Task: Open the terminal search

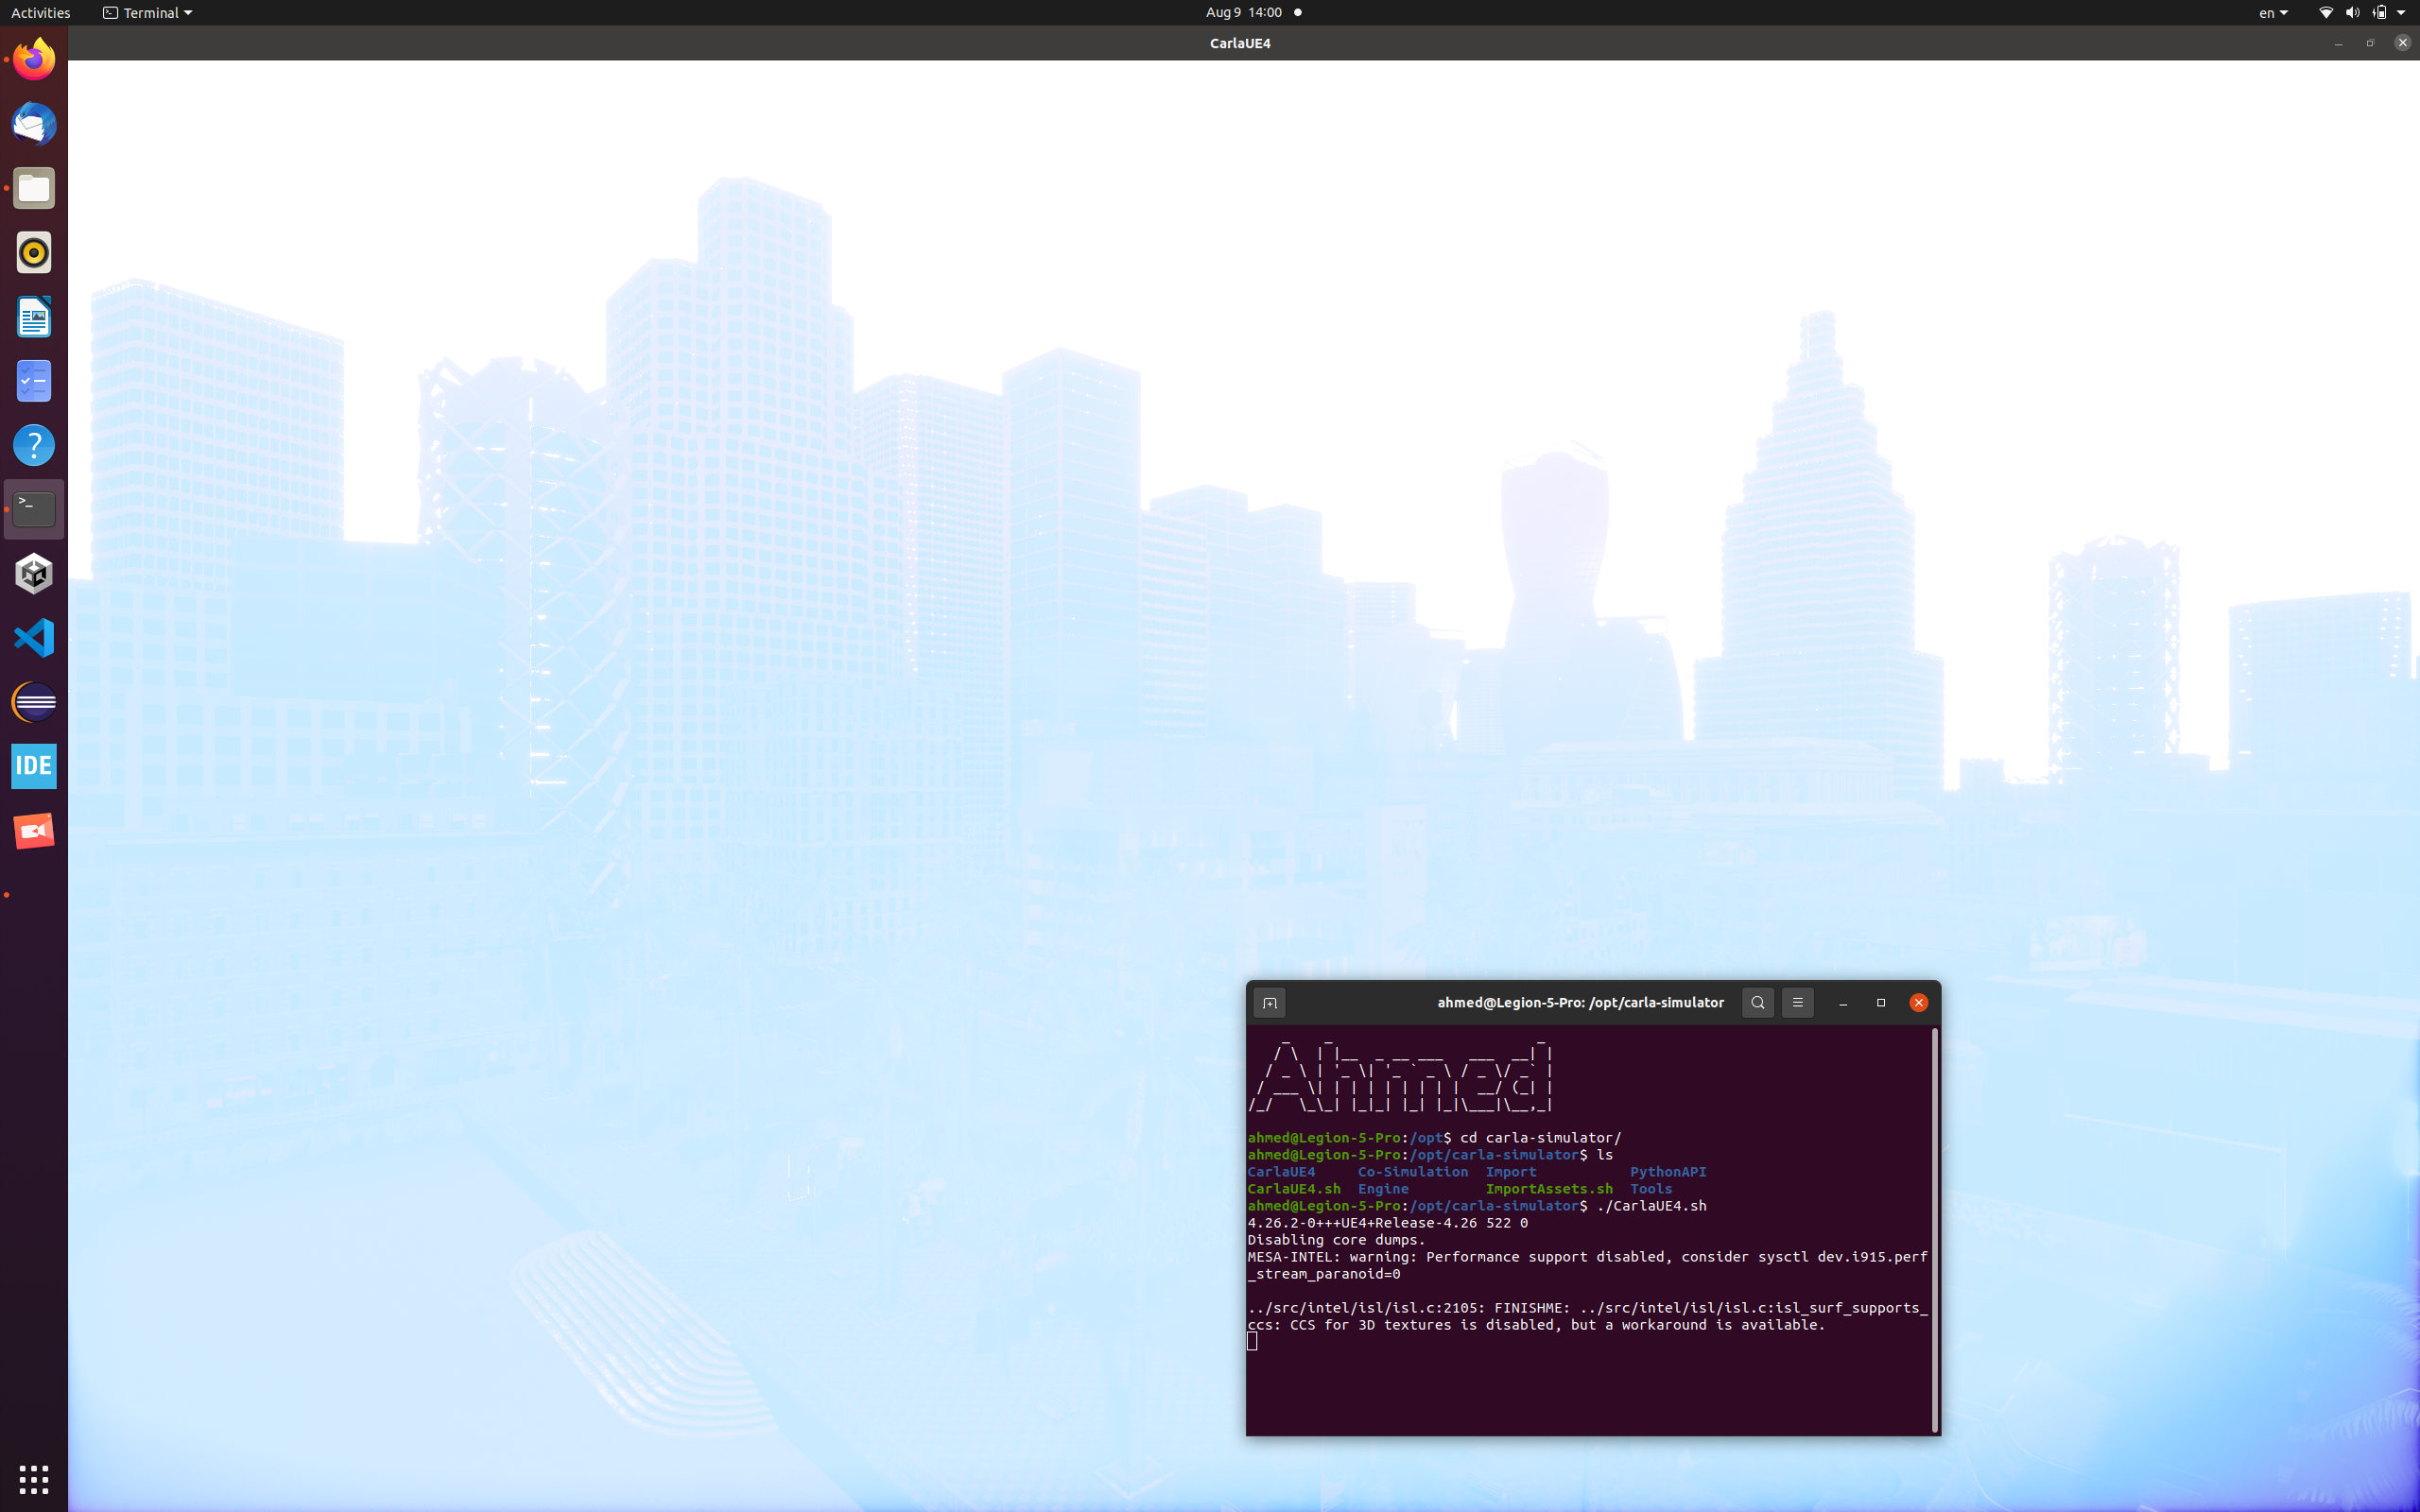Action: [1757, 1002]
